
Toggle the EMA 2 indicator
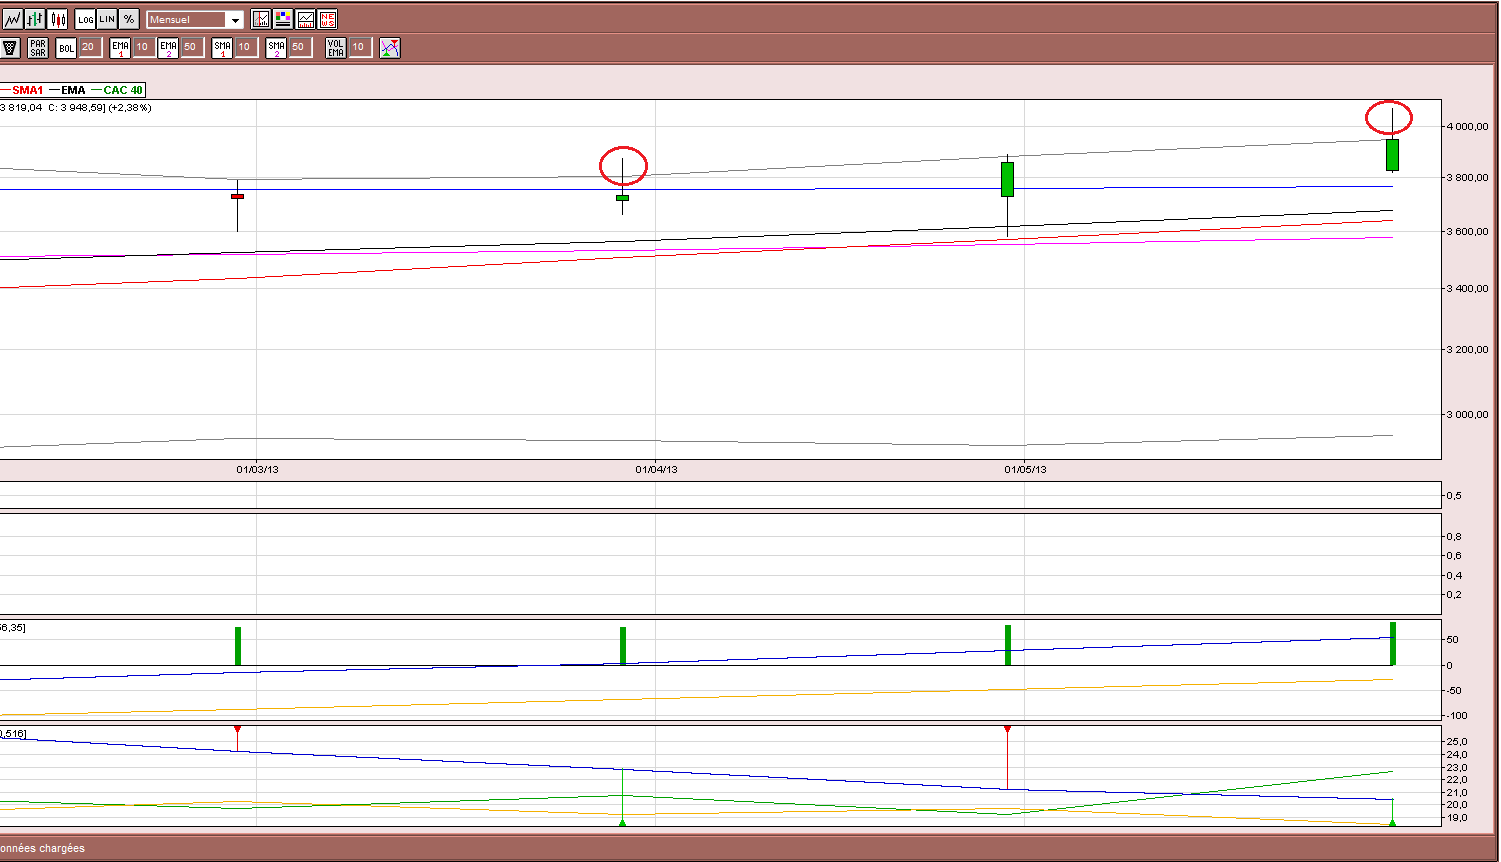[168, 47]
